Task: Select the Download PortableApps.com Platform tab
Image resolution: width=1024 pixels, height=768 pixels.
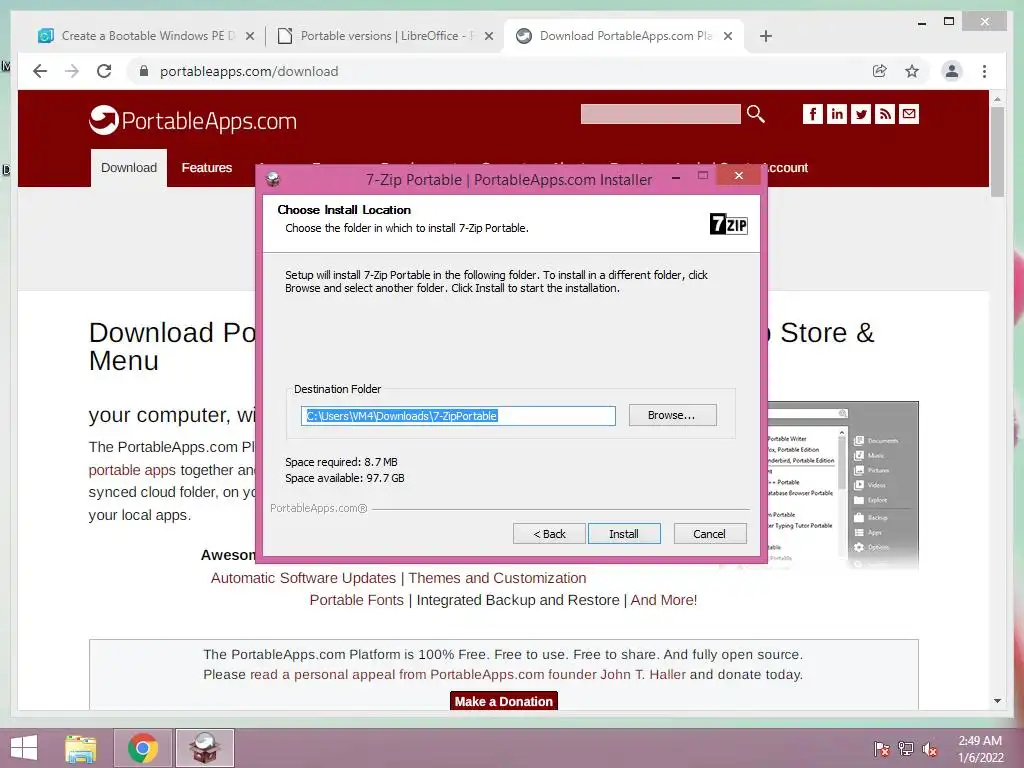Action: click(x=624, y=36)
